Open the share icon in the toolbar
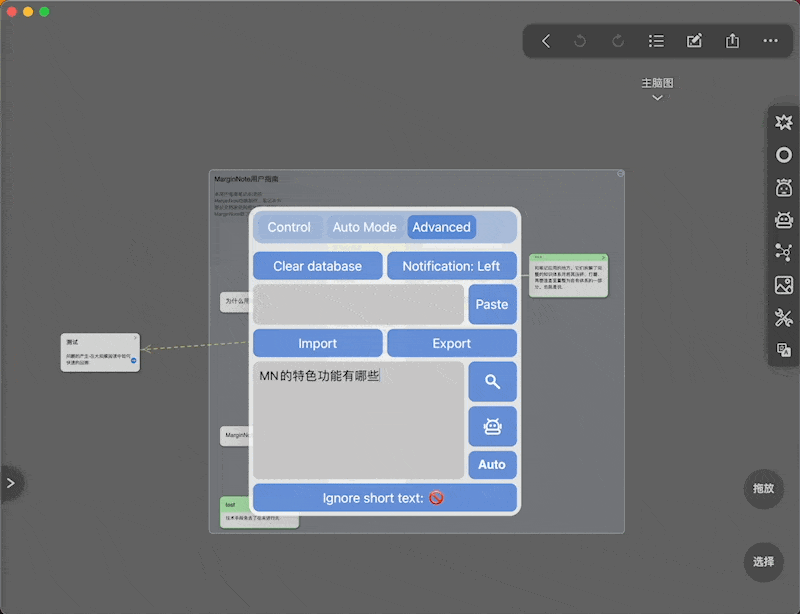The height and width of the screenshot is (614, 800). tap(732, 41)
